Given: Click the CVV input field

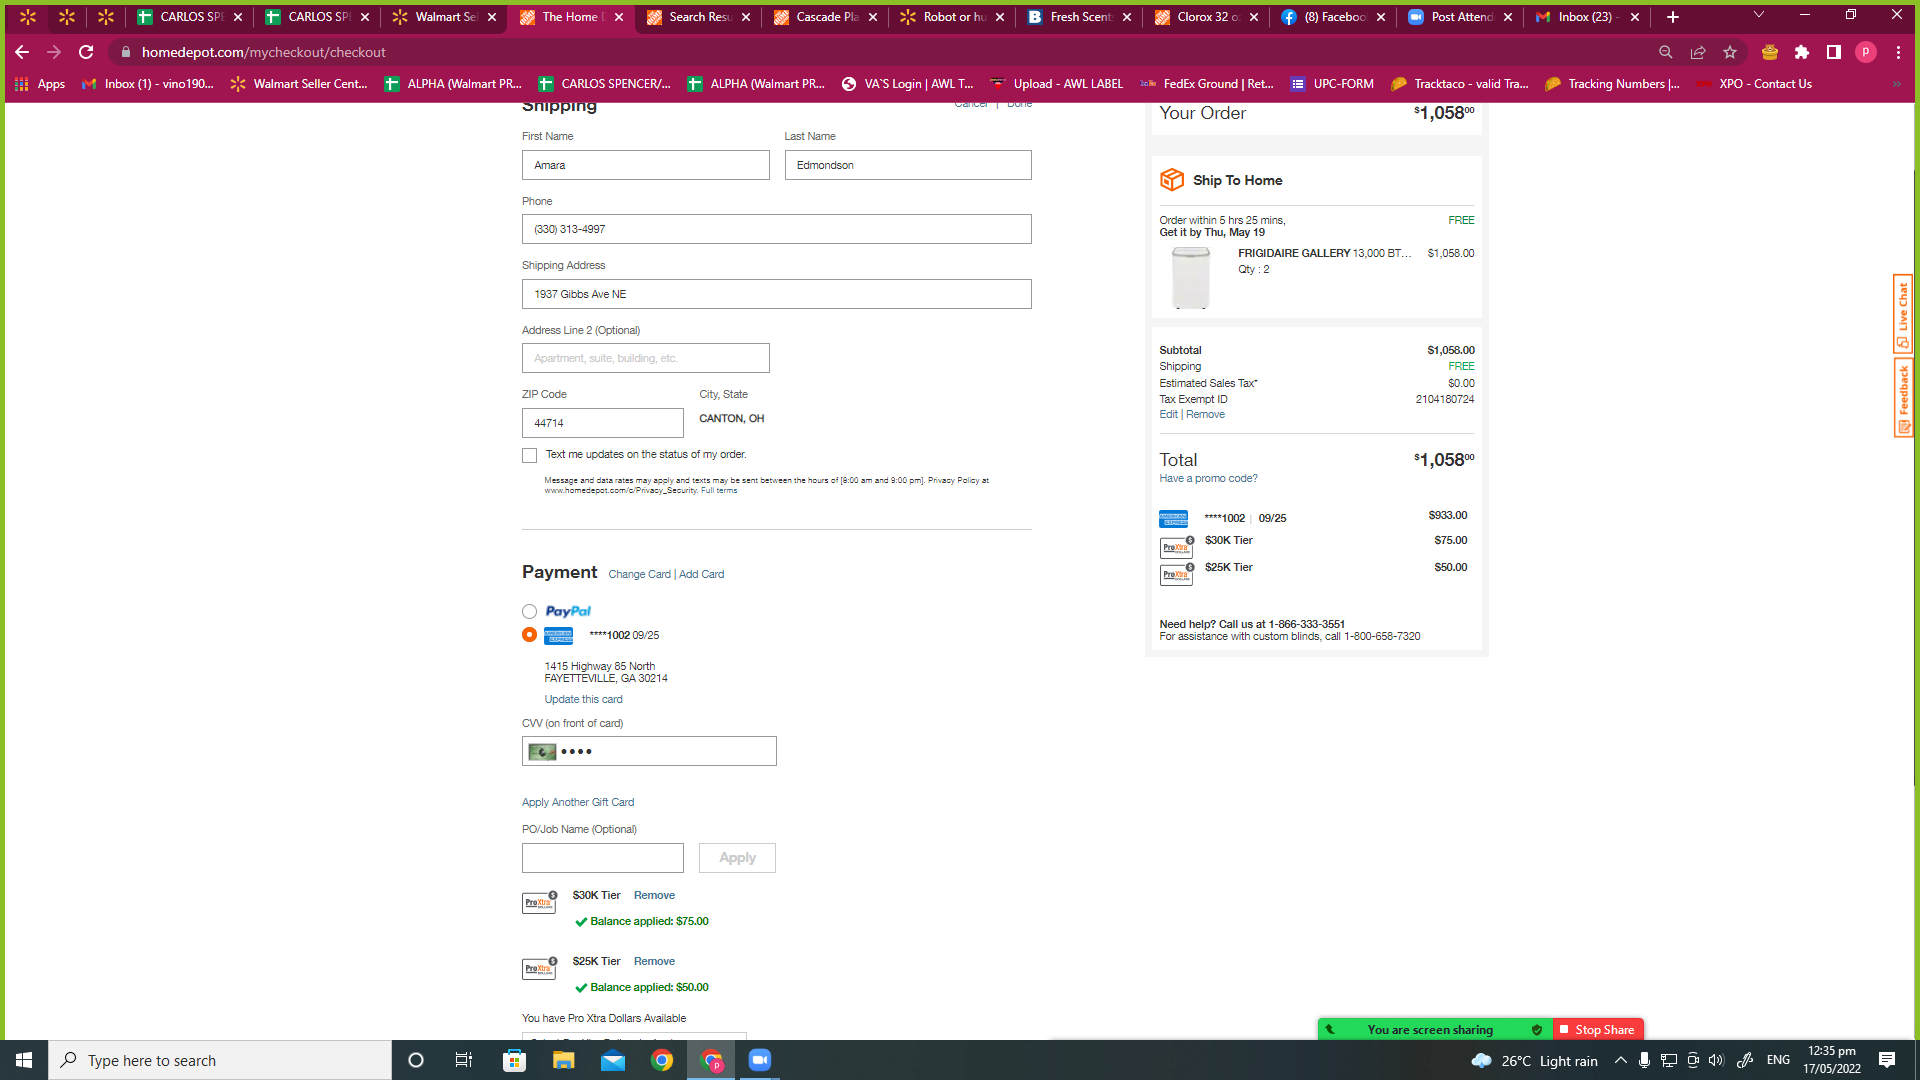Looking at the screenshot, I should pyautogui.click(x=649, y=751).
